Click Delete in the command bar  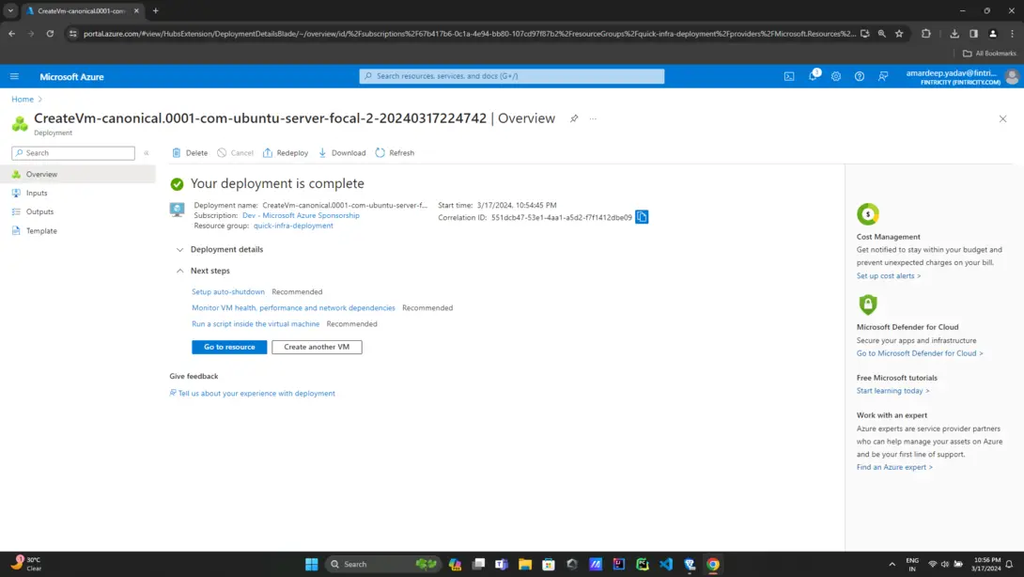pyautogui.click(x=190, y=153)
